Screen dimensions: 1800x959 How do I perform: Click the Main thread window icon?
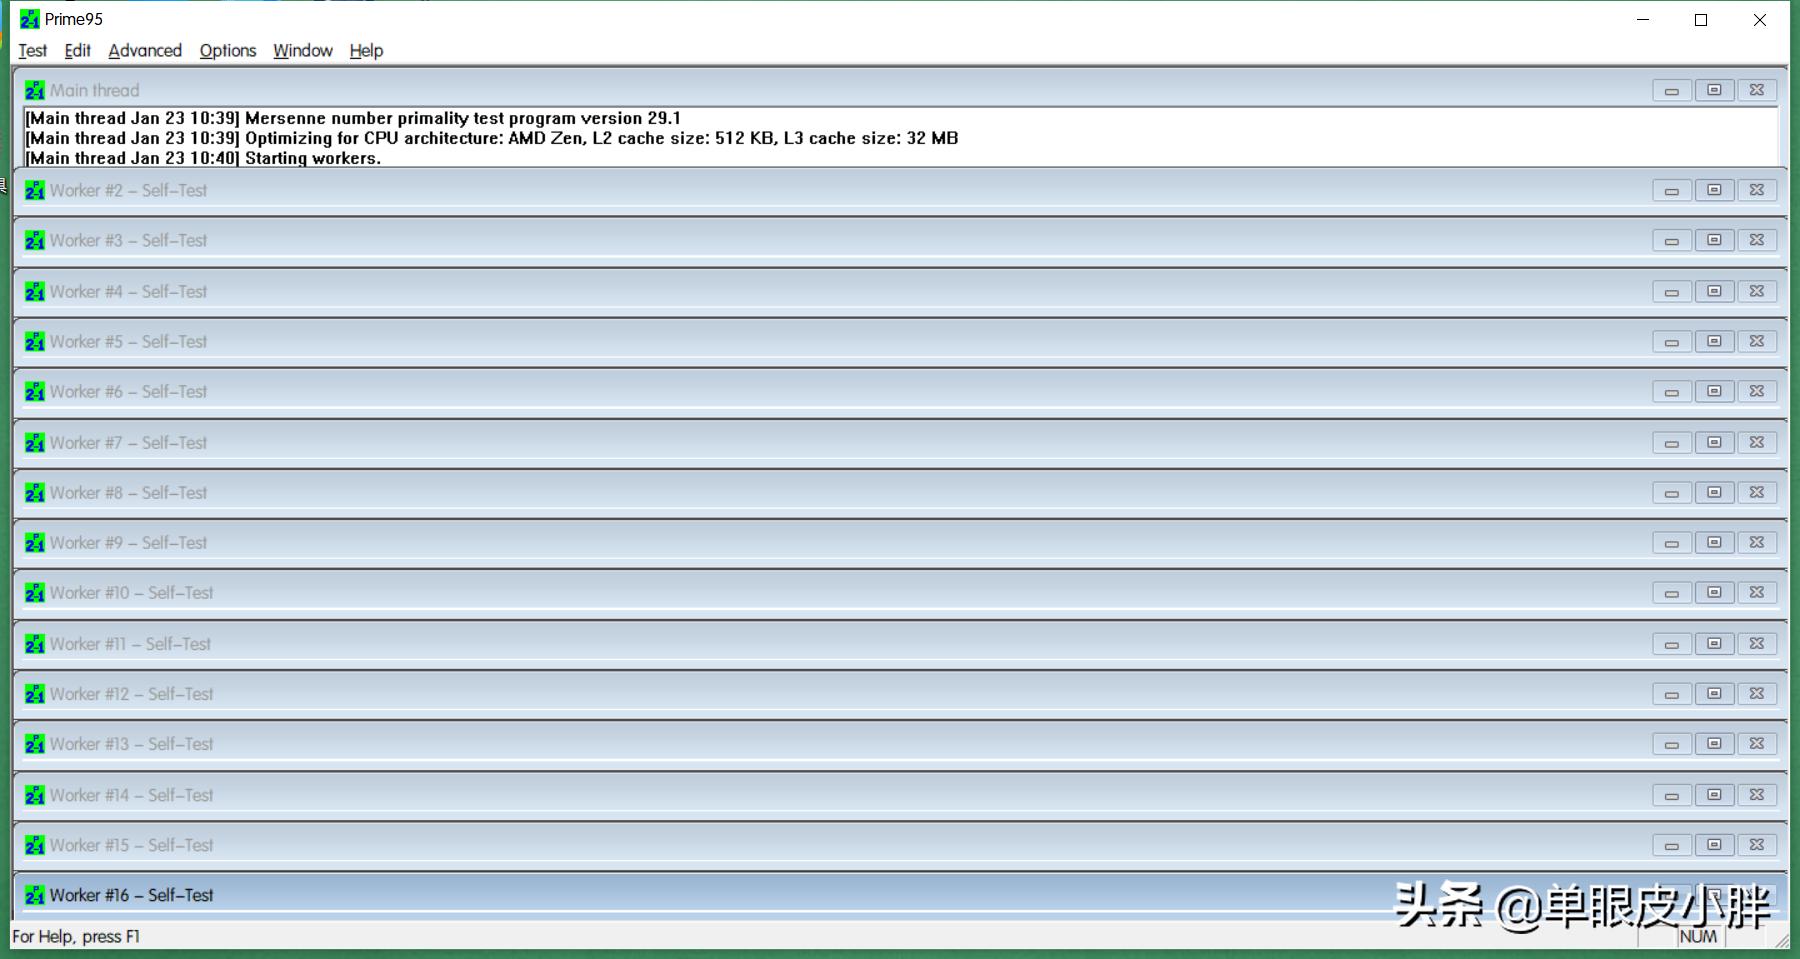(35, 90)
